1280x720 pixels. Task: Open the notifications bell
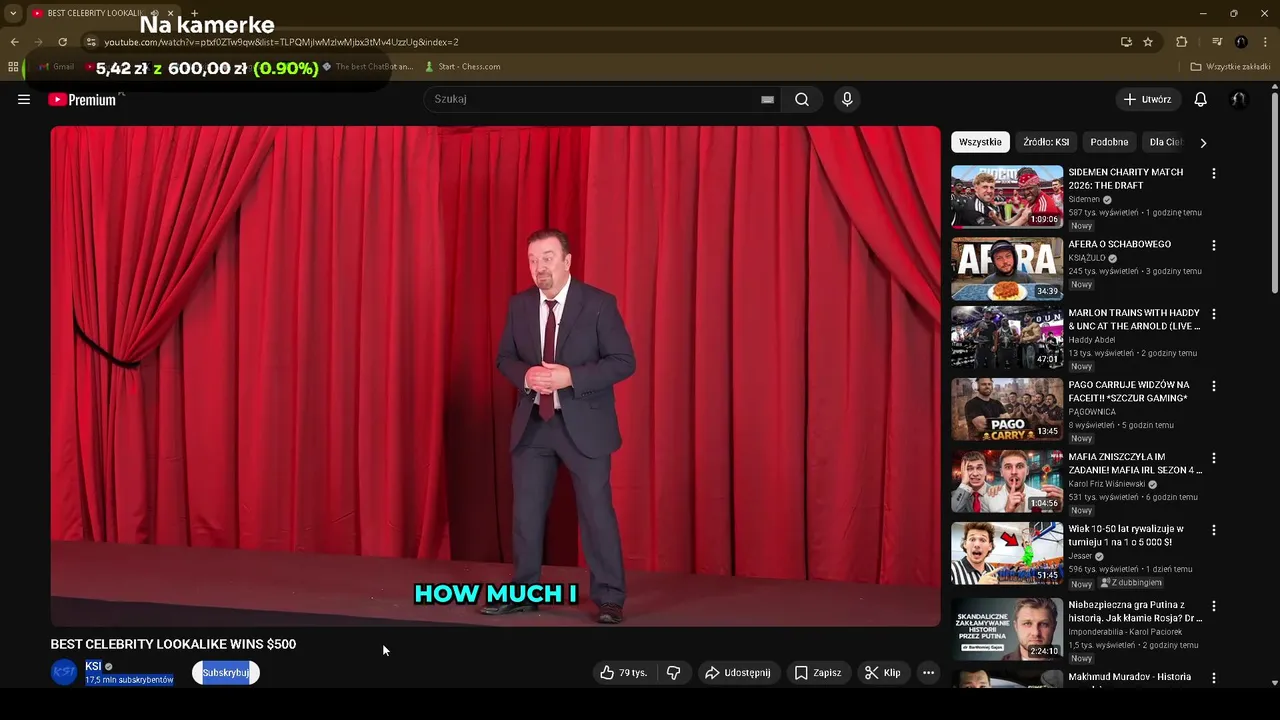pyautogui.click(x=1200, y=99)
